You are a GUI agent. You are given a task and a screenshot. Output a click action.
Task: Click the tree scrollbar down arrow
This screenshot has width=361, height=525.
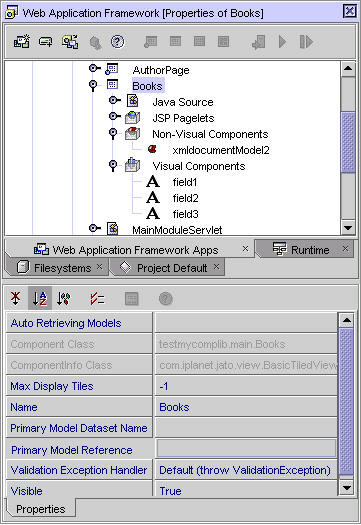click(x=348, y=228)
